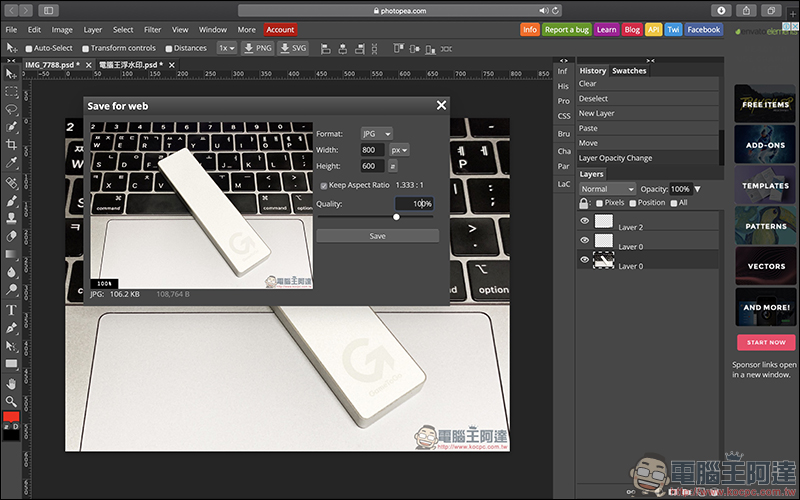Image resolution: width=800 pixels, height=500 pixels.
Task: Select the Move tool in the left toolbar
Action: pos(11,74)
